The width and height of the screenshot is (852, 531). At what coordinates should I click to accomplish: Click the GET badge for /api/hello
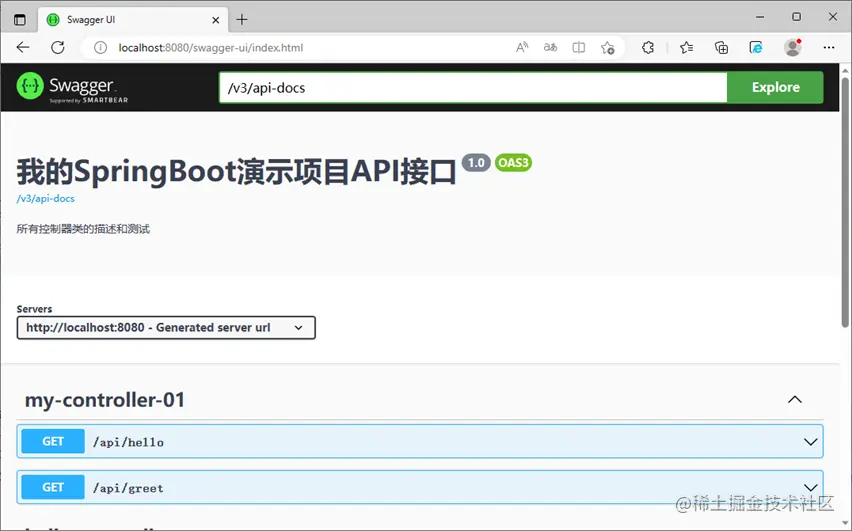point(53,441)
